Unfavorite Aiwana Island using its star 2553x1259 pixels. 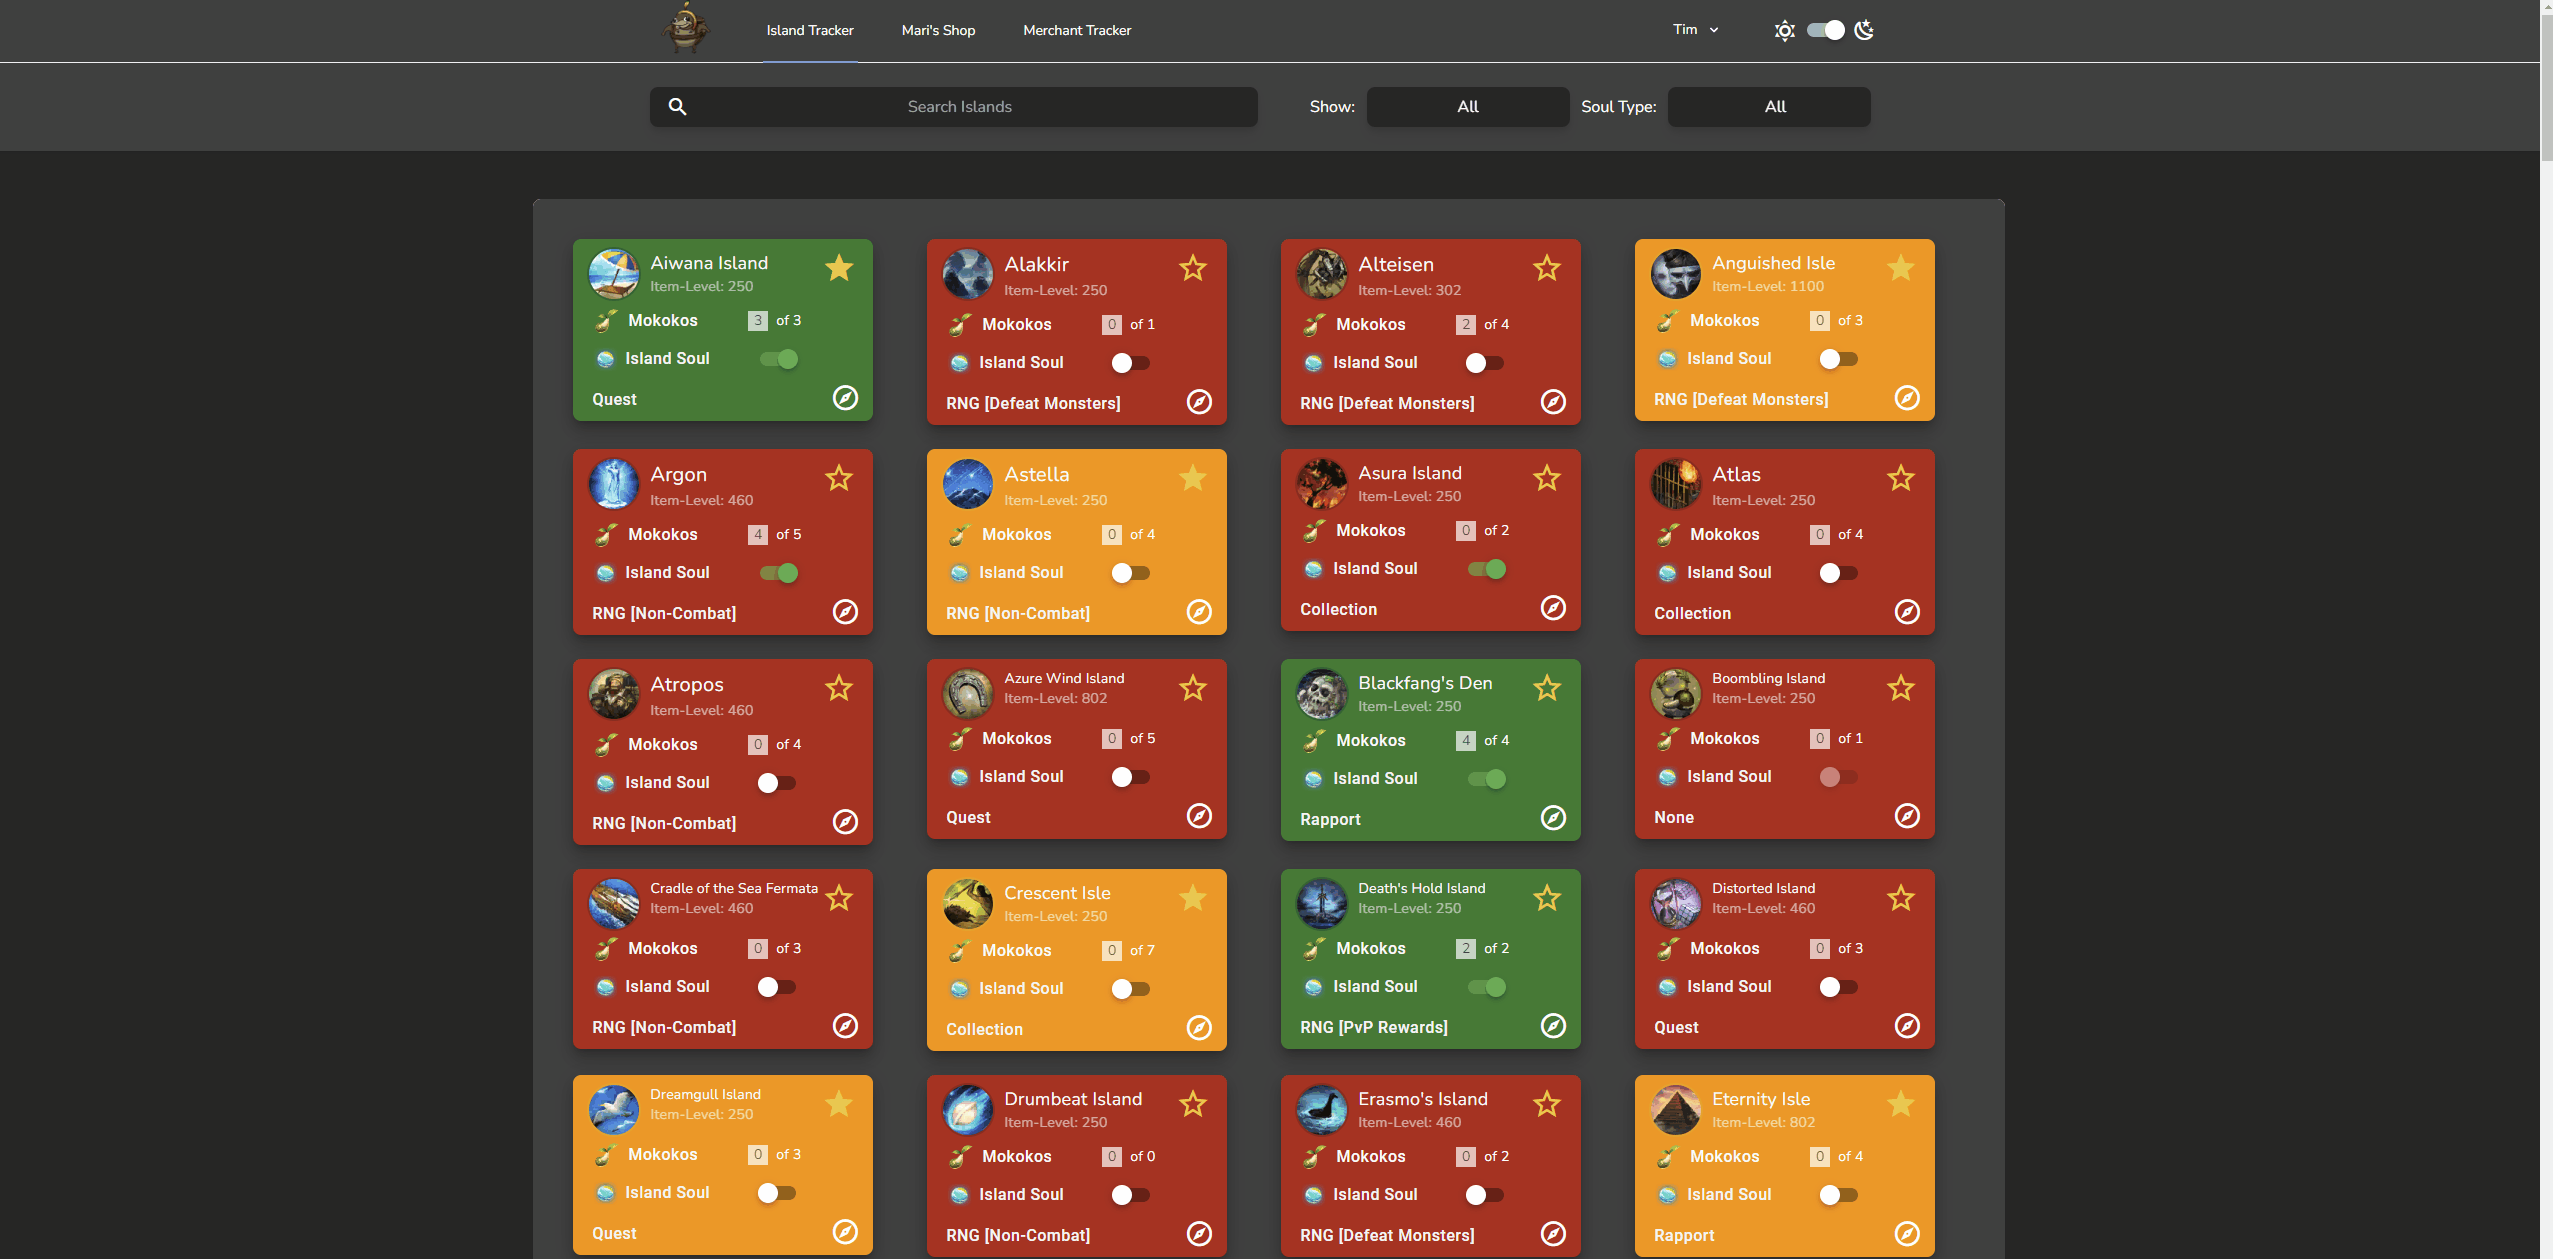point(838,268)
